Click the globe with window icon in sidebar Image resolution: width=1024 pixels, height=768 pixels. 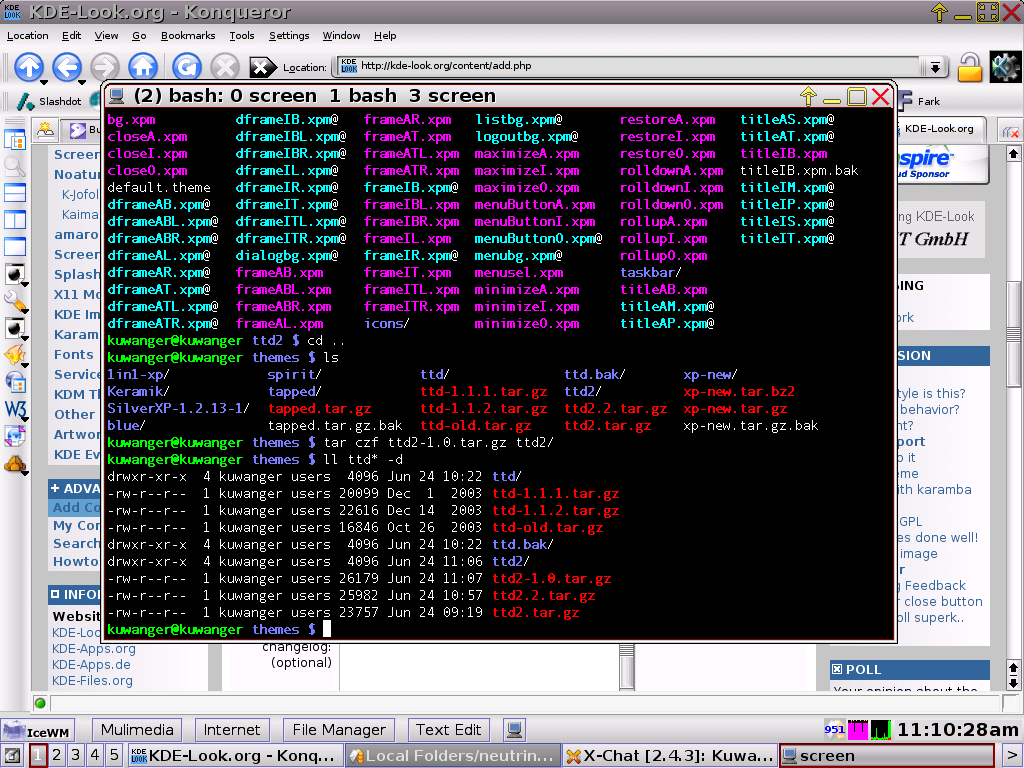point(14,382)
